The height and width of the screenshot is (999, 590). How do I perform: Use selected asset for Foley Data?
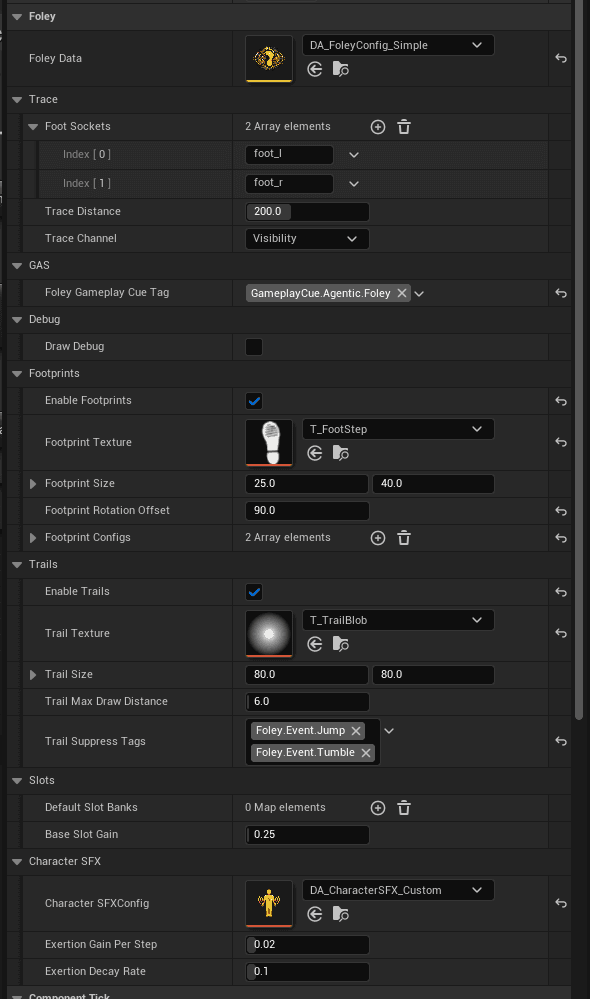[x=315, y=69]
